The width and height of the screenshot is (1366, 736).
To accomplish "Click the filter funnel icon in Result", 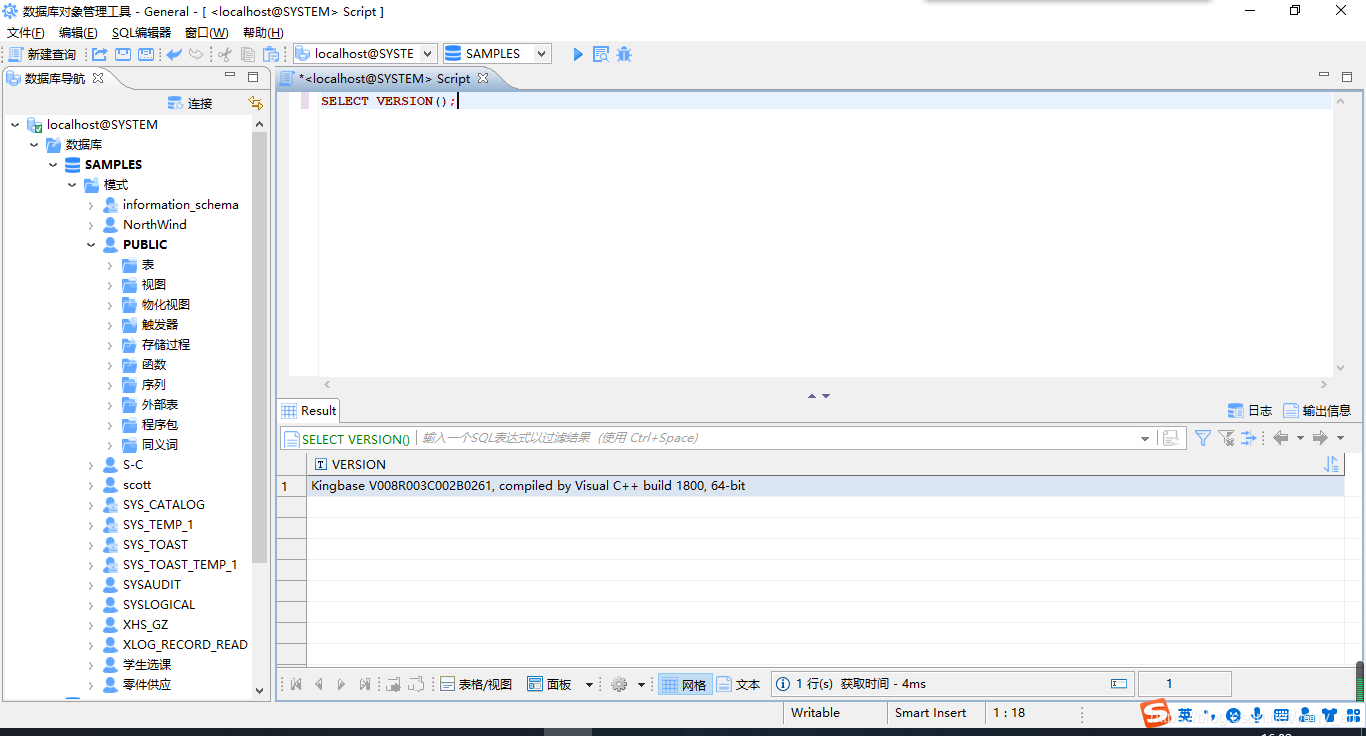I will pyautogui.click(x=1203, y=438).
